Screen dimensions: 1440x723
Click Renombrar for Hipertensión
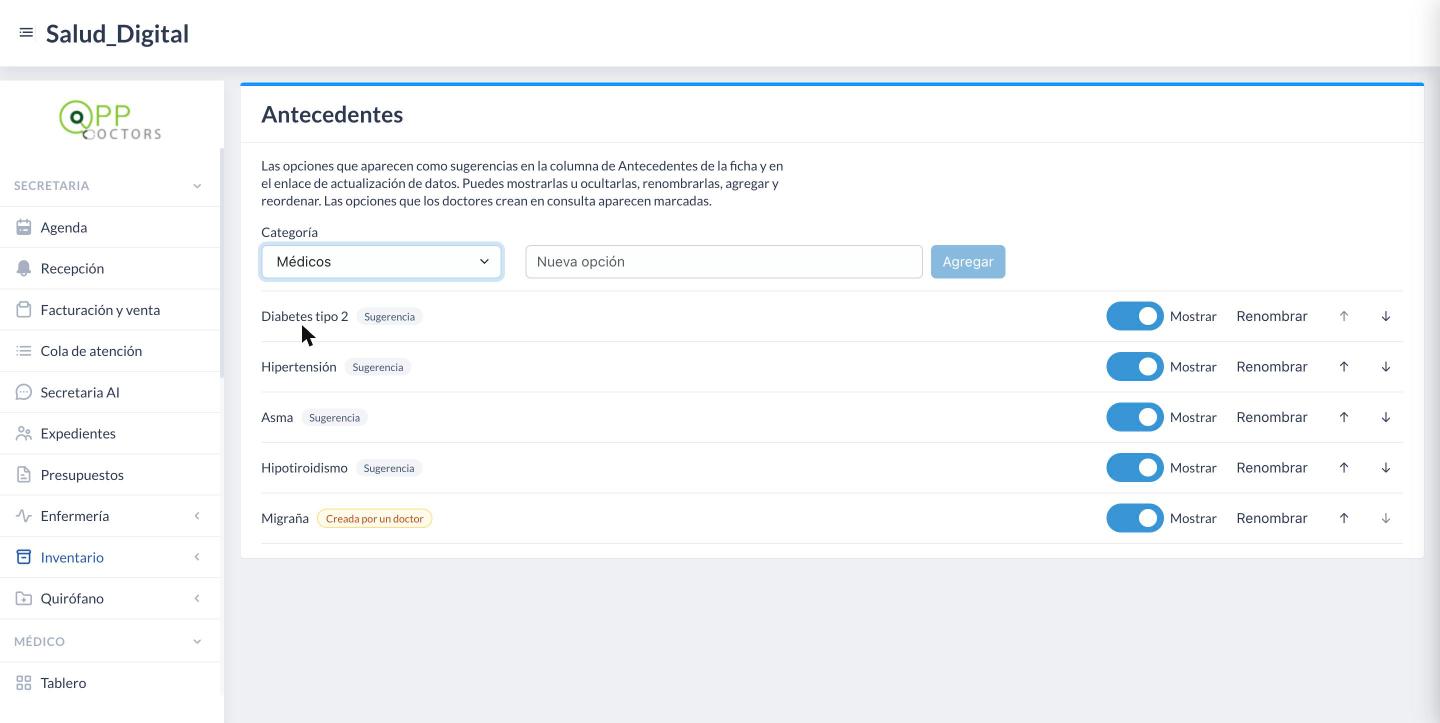tap(1272, 367)
